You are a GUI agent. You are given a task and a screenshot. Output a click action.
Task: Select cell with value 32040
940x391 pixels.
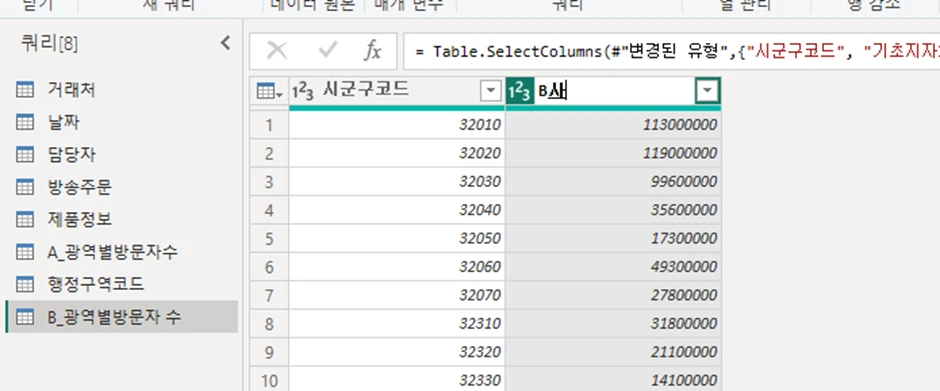click(x=397, y=210)
